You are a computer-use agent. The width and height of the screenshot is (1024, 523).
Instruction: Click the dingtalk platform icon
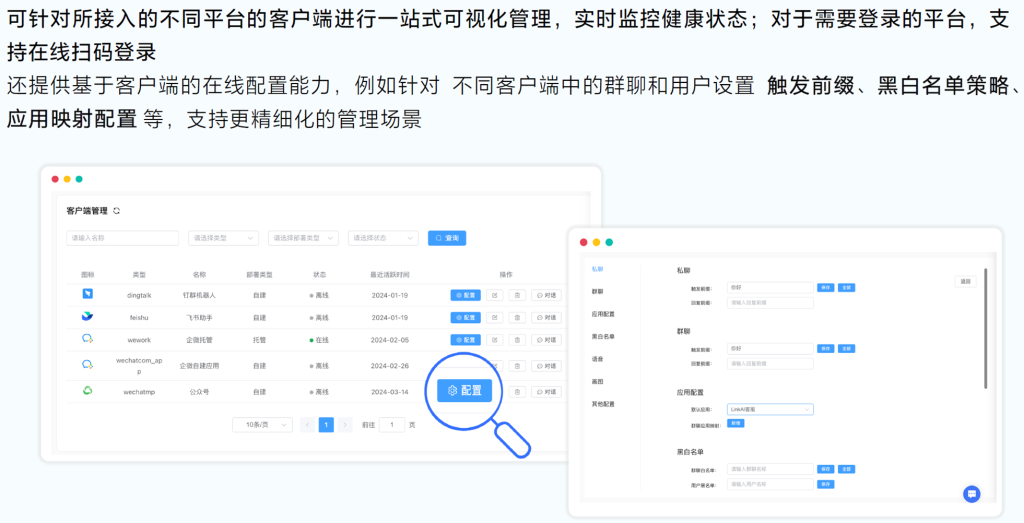click(x=88, y=294)
